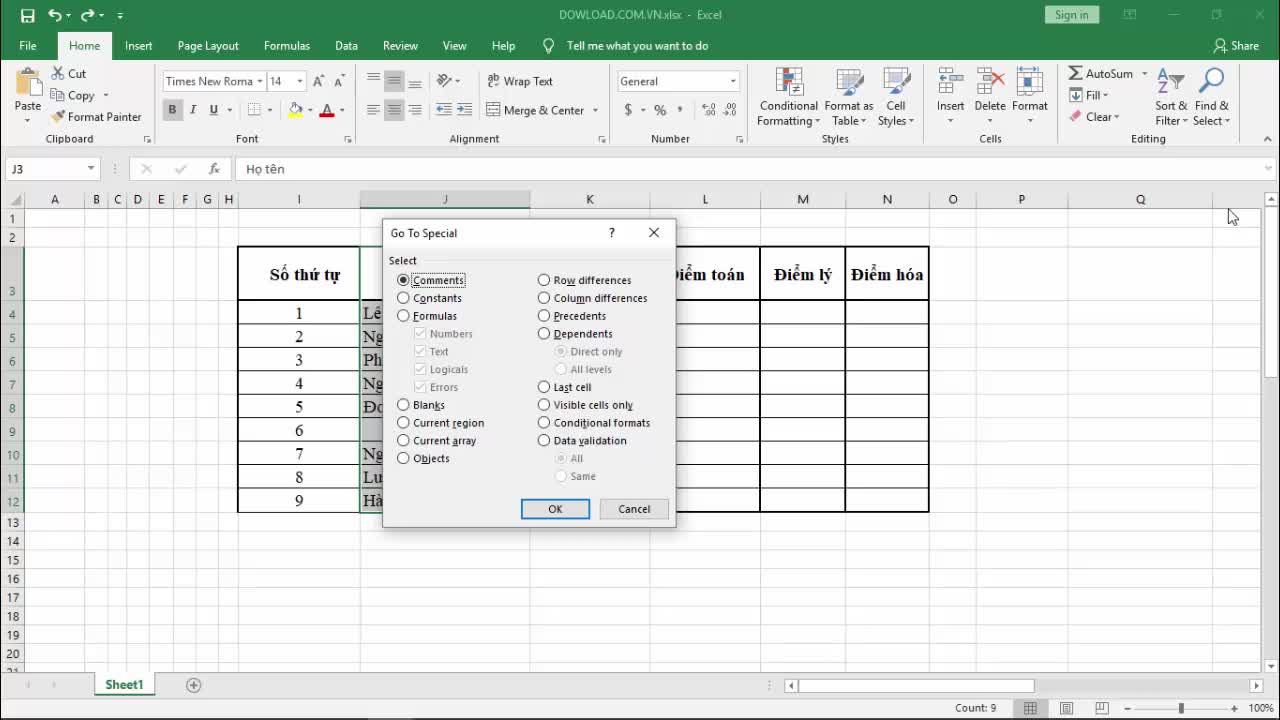
Task: Select the Blanks radio button
Action: 403,405
